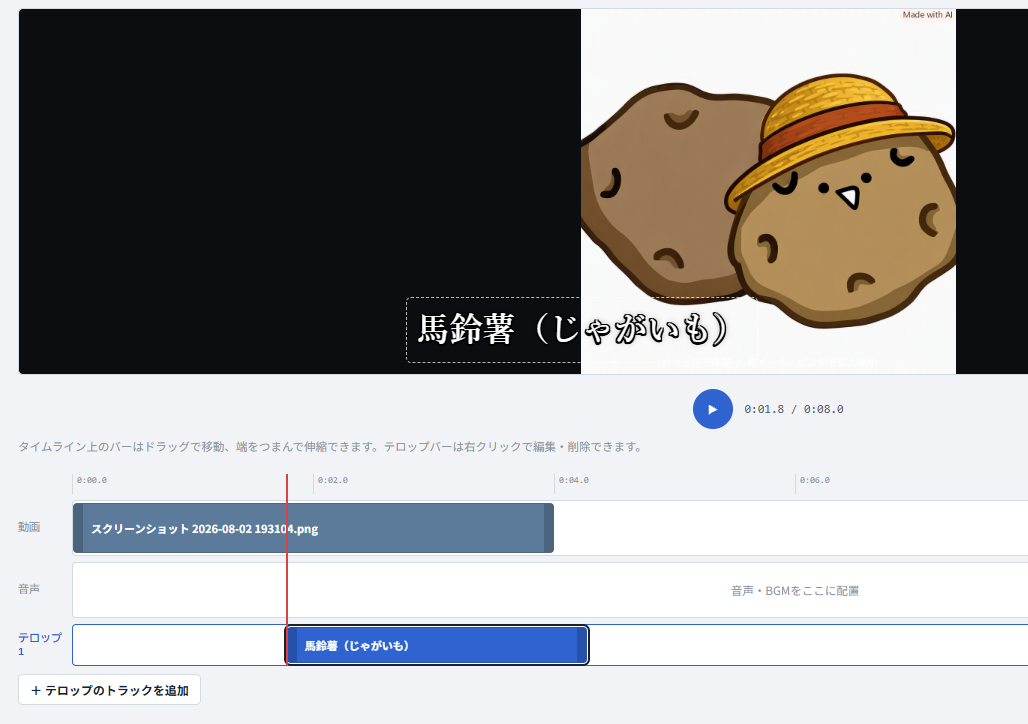The height and width of the screenshot is (724, 1028).
Task: Click the blue play button
Action: 713,409
